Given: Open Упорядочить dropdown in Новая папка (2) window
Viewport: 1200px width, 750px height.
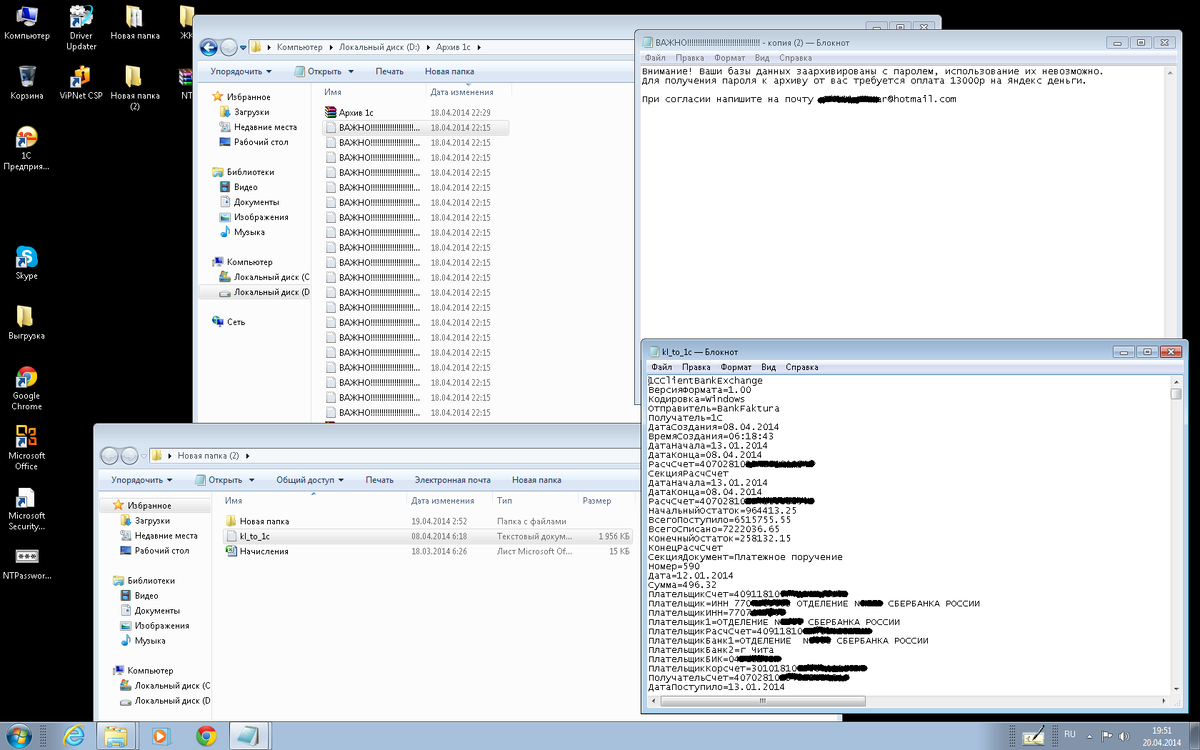Looking at the screenshot, I should 143,480.
